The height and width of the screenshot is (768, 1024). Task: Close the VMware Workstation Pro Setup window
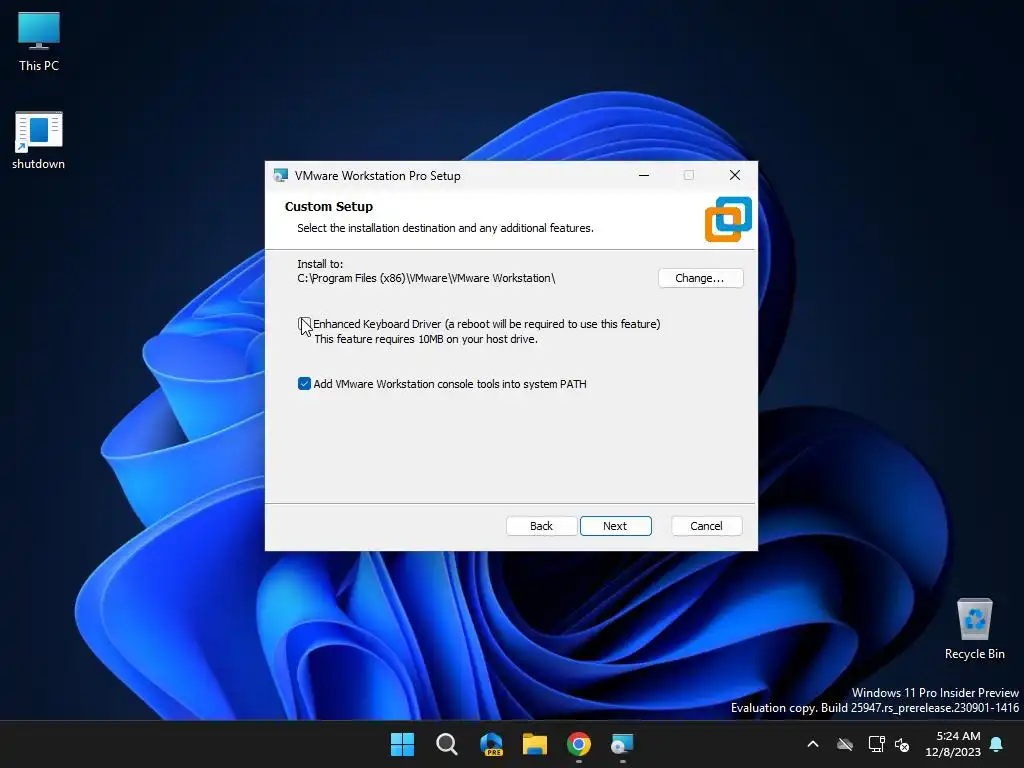point(735,175)
